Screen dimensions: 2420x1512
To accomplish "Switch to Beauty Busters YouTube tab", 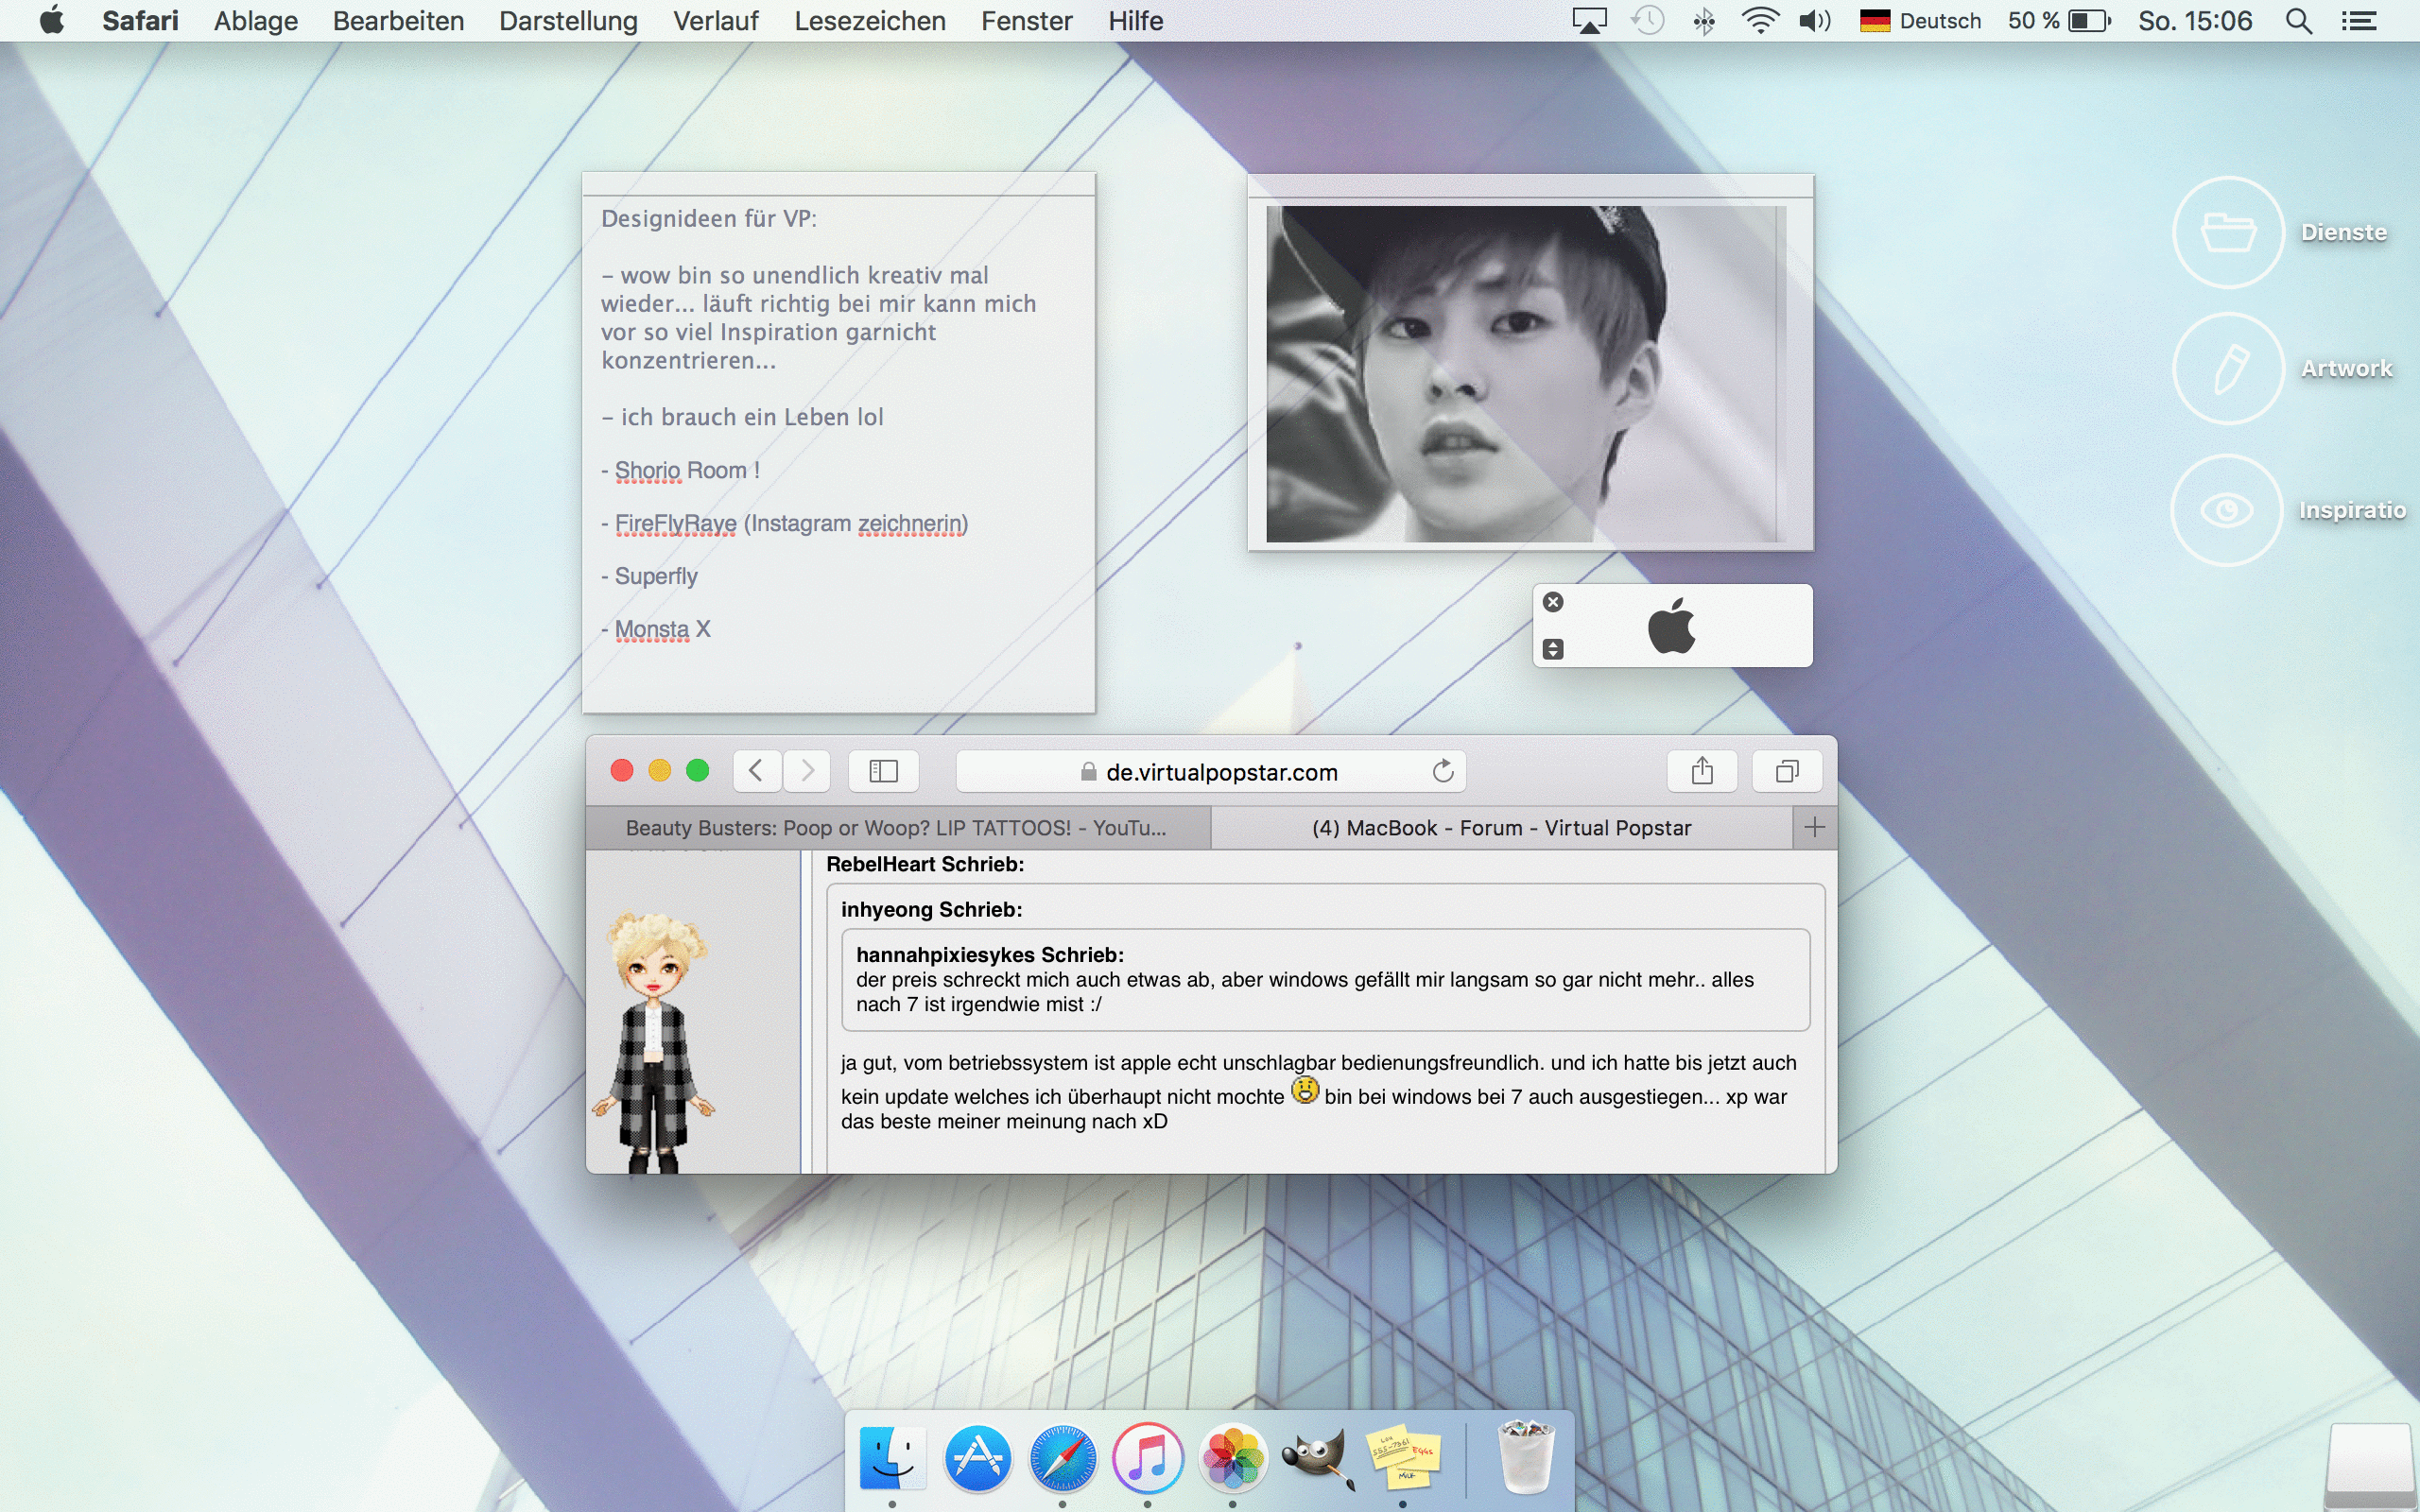I will [896, 828].
